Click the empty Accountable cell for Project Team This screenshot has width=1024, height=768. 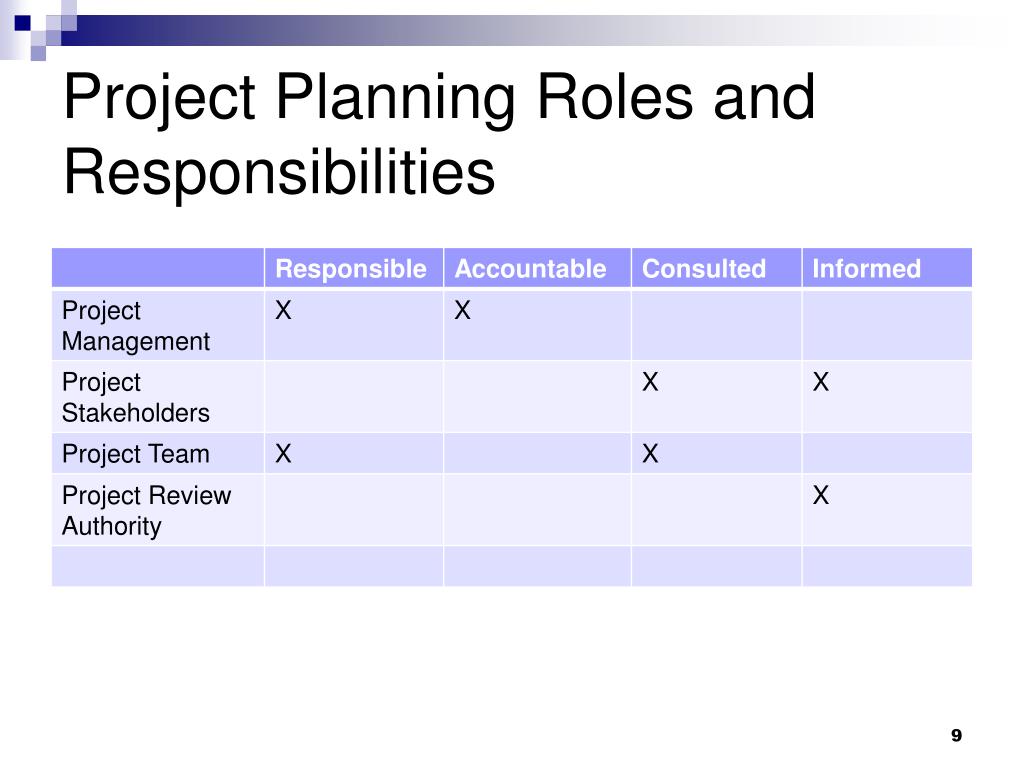click(x=537, y=453)
